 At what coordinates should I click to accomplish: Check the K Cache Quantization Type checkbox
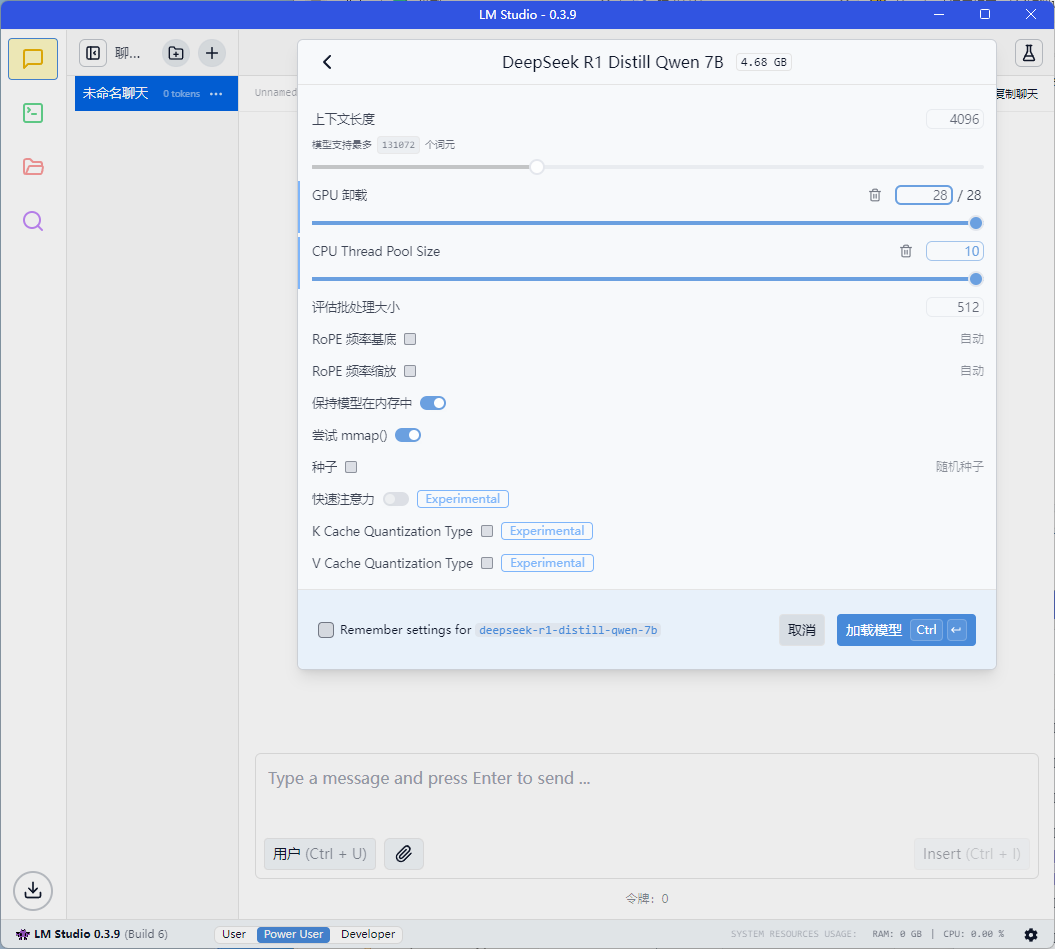pyautogui.click(x=487, y=531)
